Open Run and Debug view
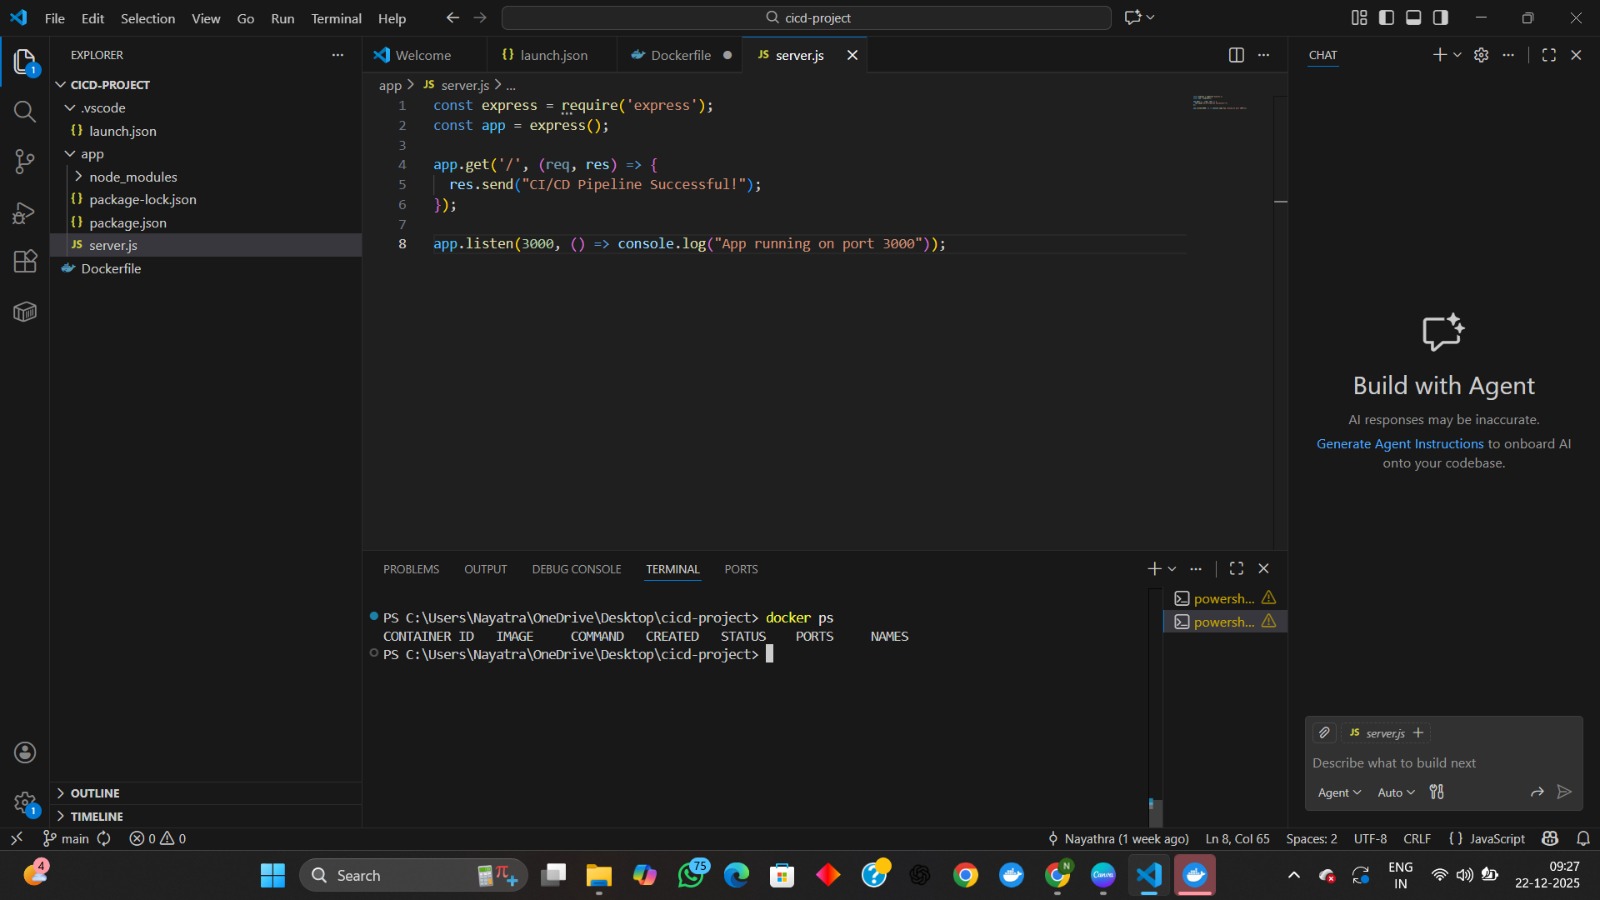Viewport: 1600px width, 900px height. coord(25,212)
